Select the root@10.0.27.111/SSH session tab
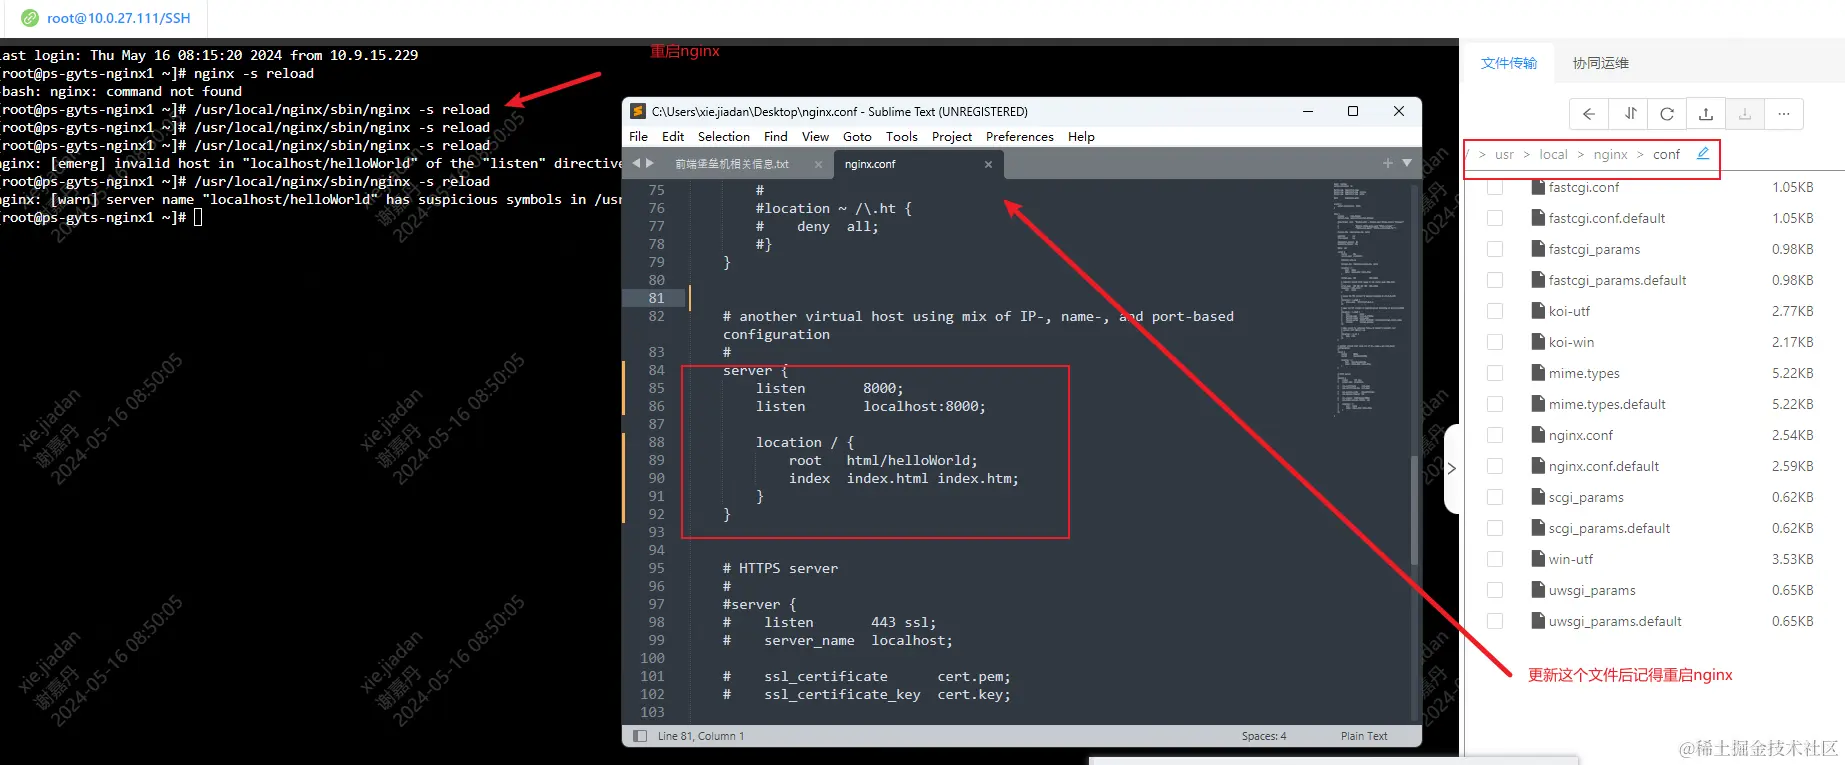 [x=104, y=18]
